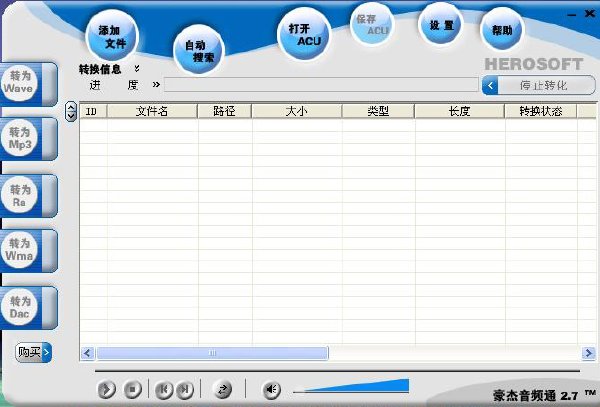Click 打开ACU to open an ACU file
Viewport: 600px width, 407px height.
304,34
